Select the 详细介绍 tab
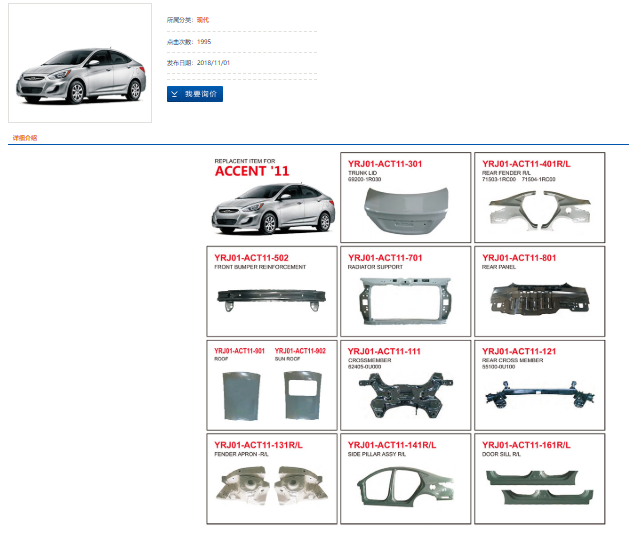629x533 pixels. pos(25,137)
